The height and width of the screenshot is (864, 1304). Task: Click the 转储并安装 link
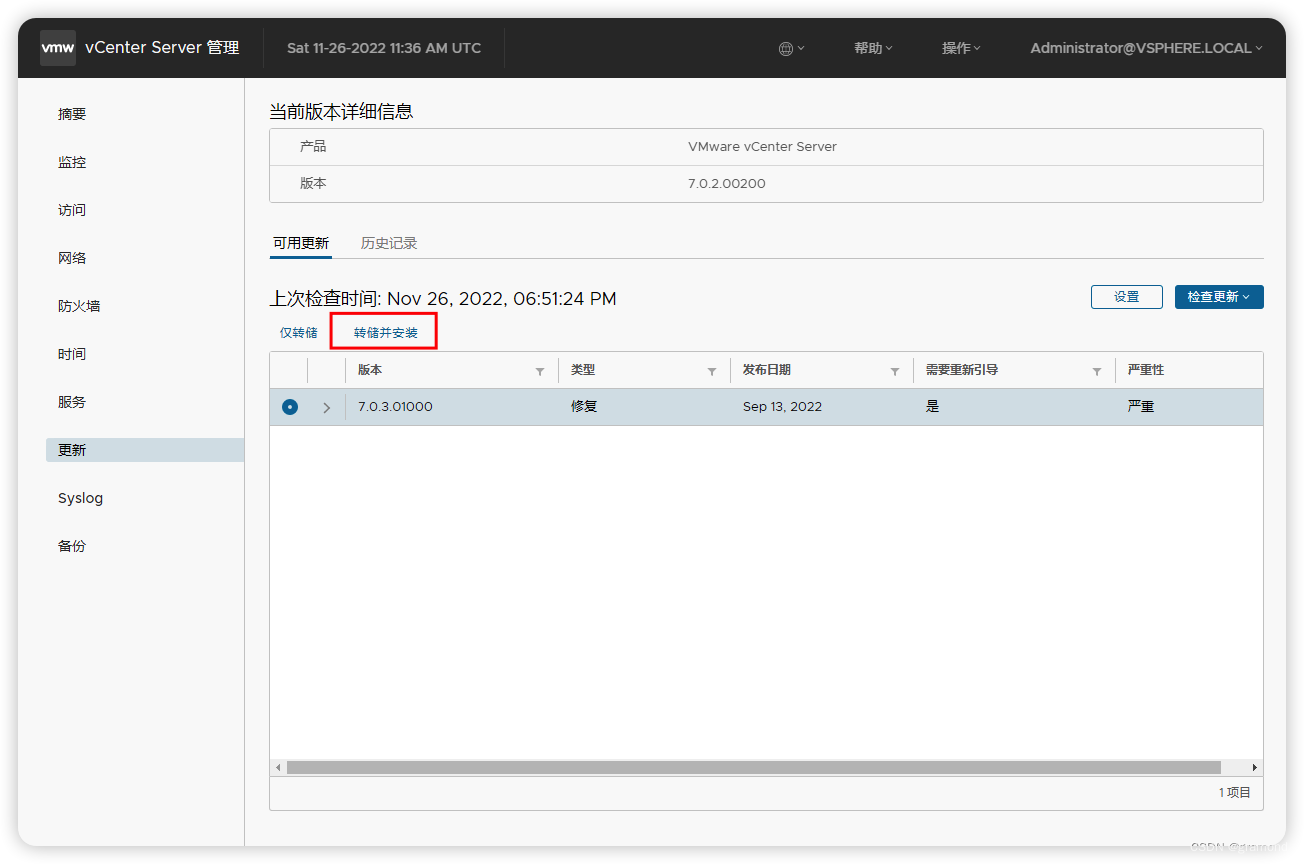[386, 333]
